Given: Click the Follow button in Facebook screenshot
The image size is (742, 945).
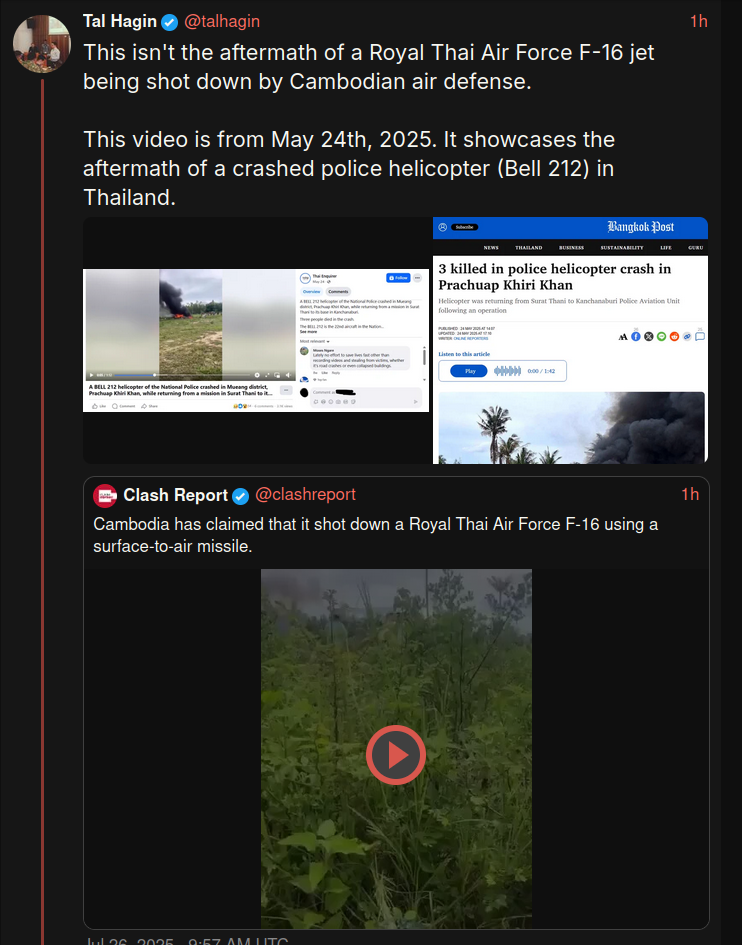Looking at the screenshot, I should [398, 278].
